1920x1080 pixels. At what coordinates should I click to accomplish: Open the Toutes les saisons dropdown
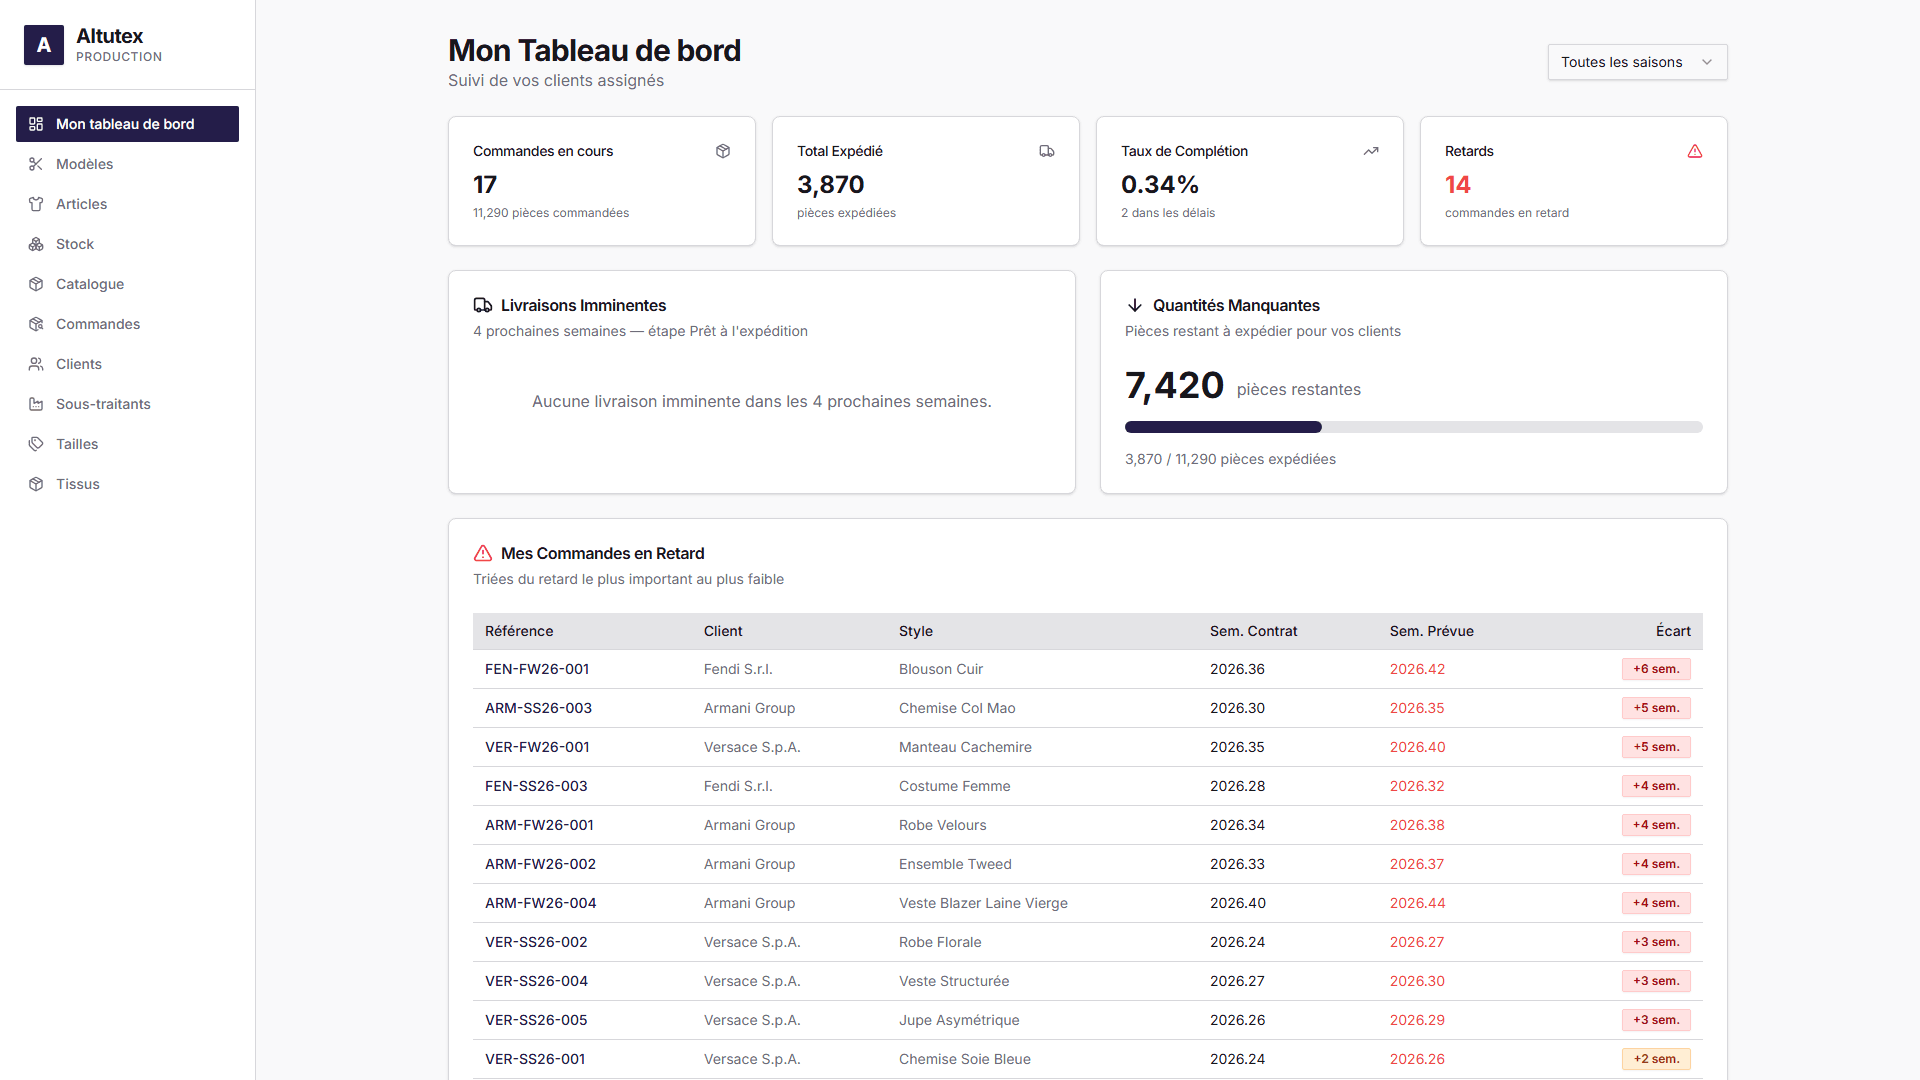pos(1637,62)
